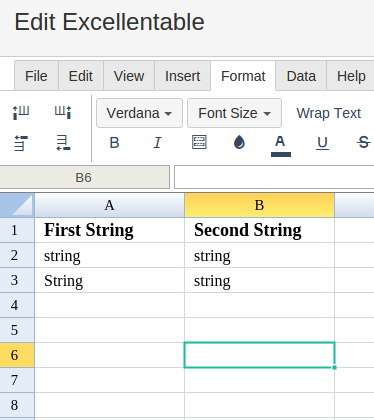Click the insert row below icon
374x420 pixels.
point(63,143)
